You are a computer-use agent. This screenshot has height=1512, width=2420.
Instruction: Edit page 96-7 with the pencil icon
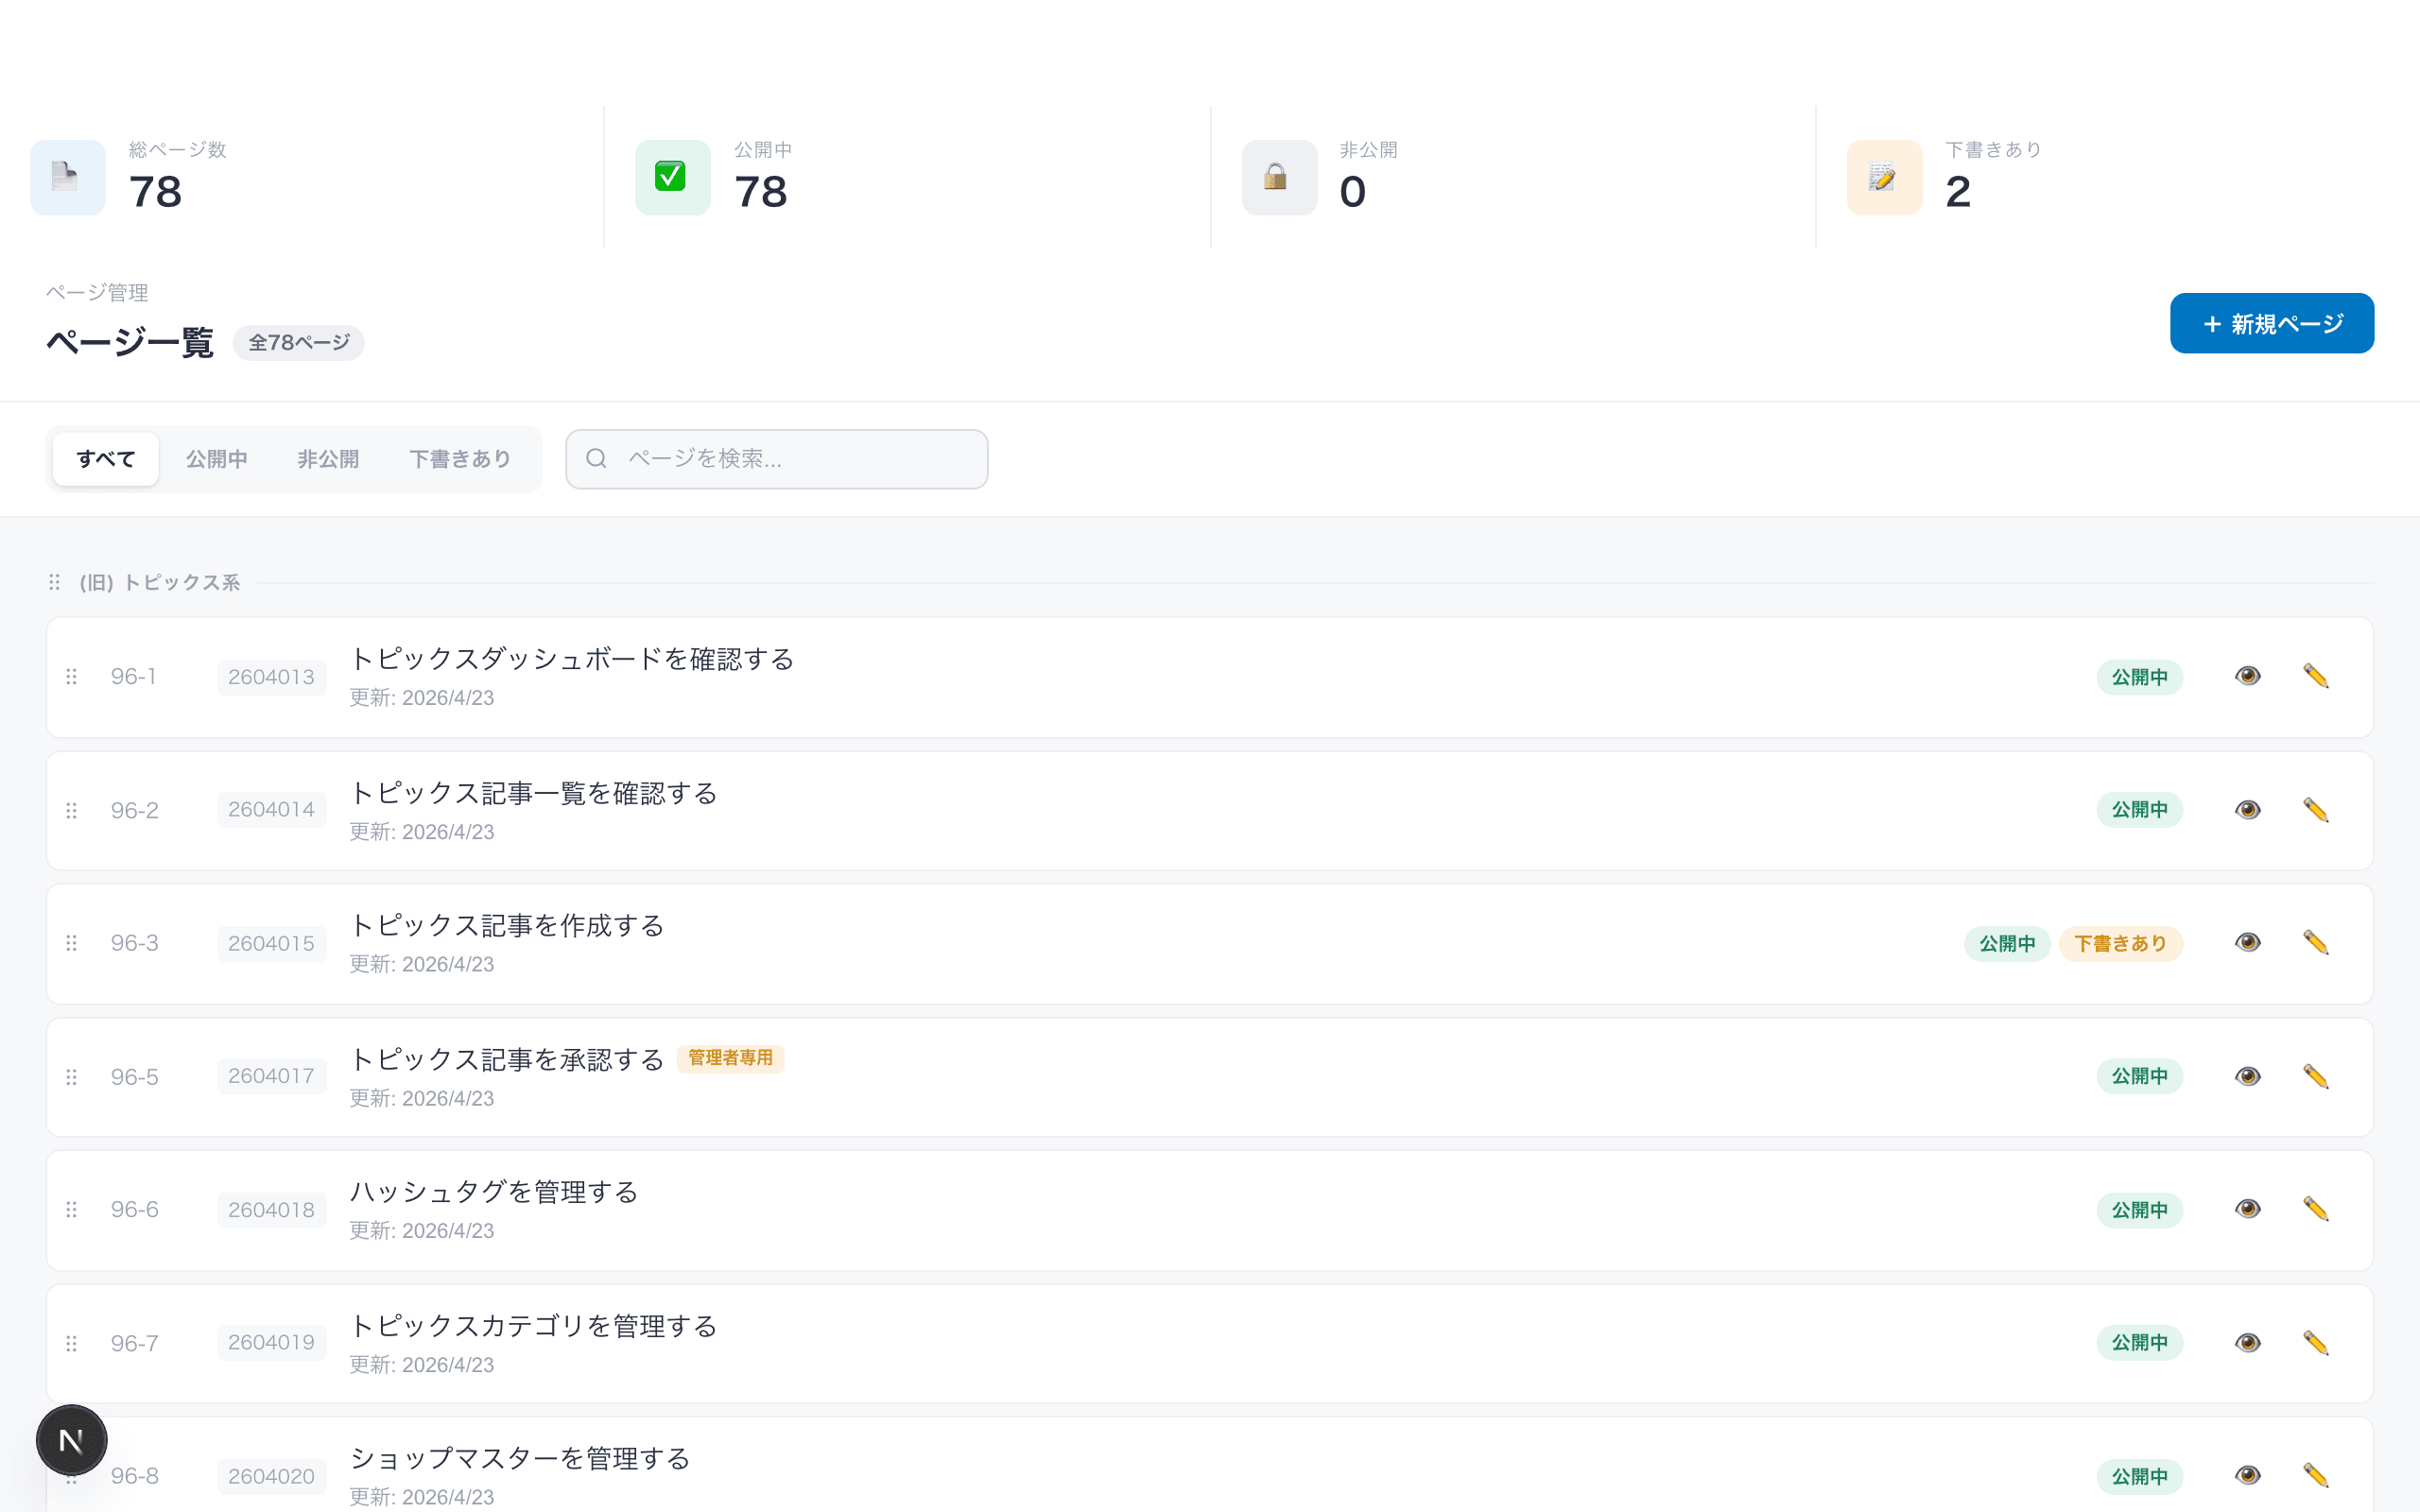click(2316, 1343)
